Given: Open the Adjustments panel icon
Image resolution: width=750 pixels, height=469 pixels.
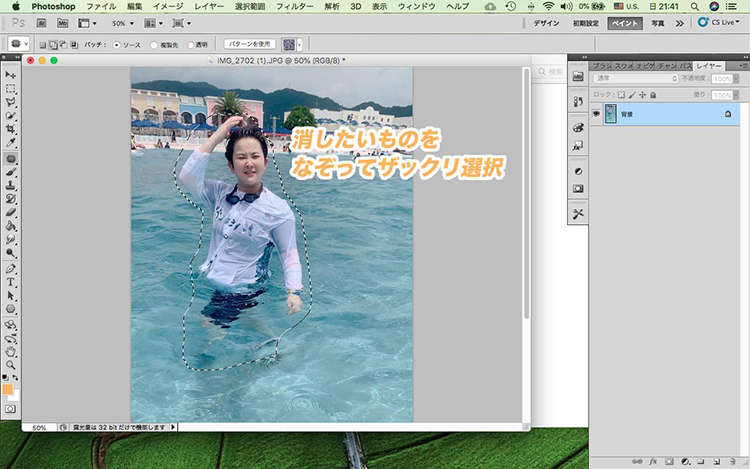Looking at the screenshot, I should pos(578,171).
